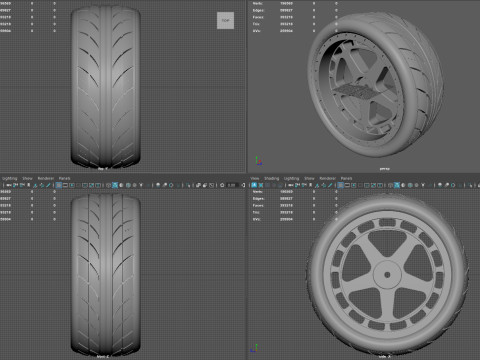Click the tire model in top view

point(105,87)
